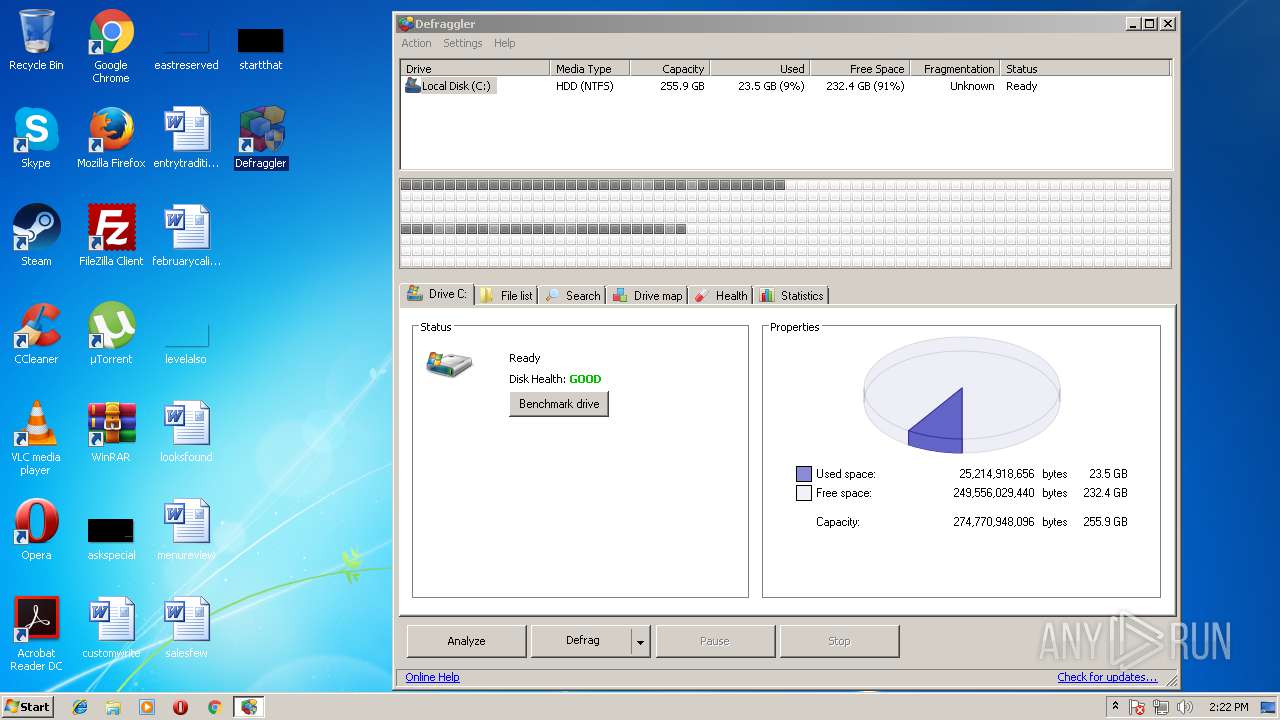The image size is (1280, 720).
Task: Click the disk usage pie chart
Action: [x=962, y=397]
